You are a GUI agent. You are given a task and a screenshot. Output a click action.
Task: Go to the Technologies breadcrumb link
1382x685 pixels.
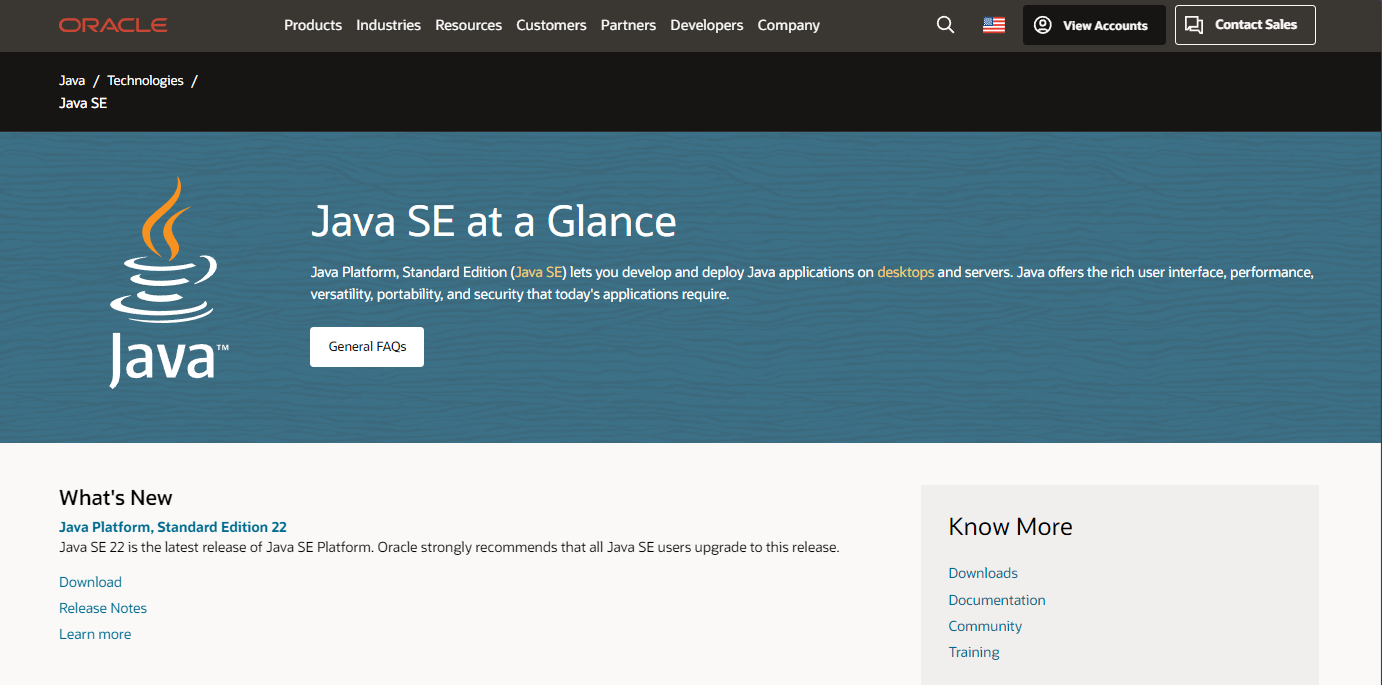pos(145,80)
